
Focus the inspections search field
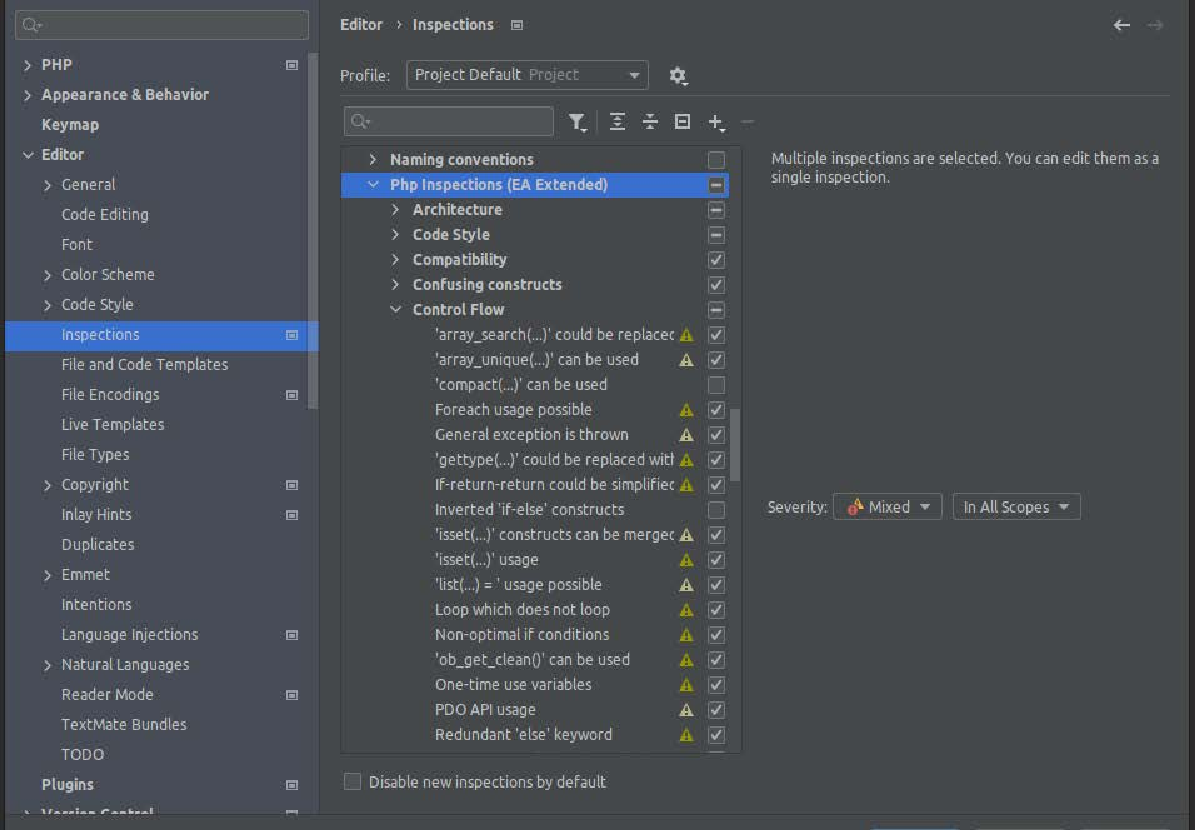pyautogui.click(x=449, y=122)
